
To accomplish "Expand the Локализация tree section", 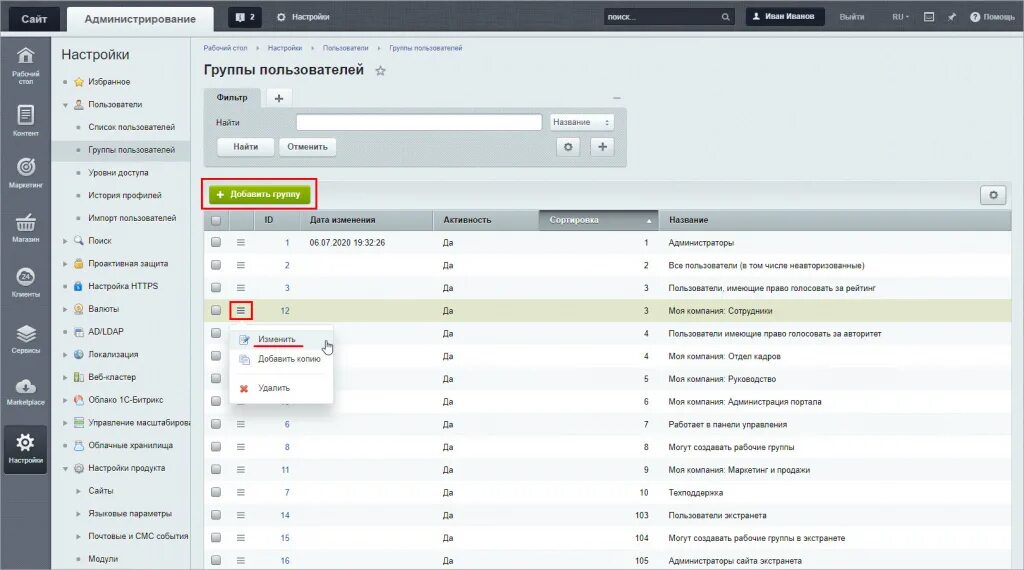I will tap(65, 355).
